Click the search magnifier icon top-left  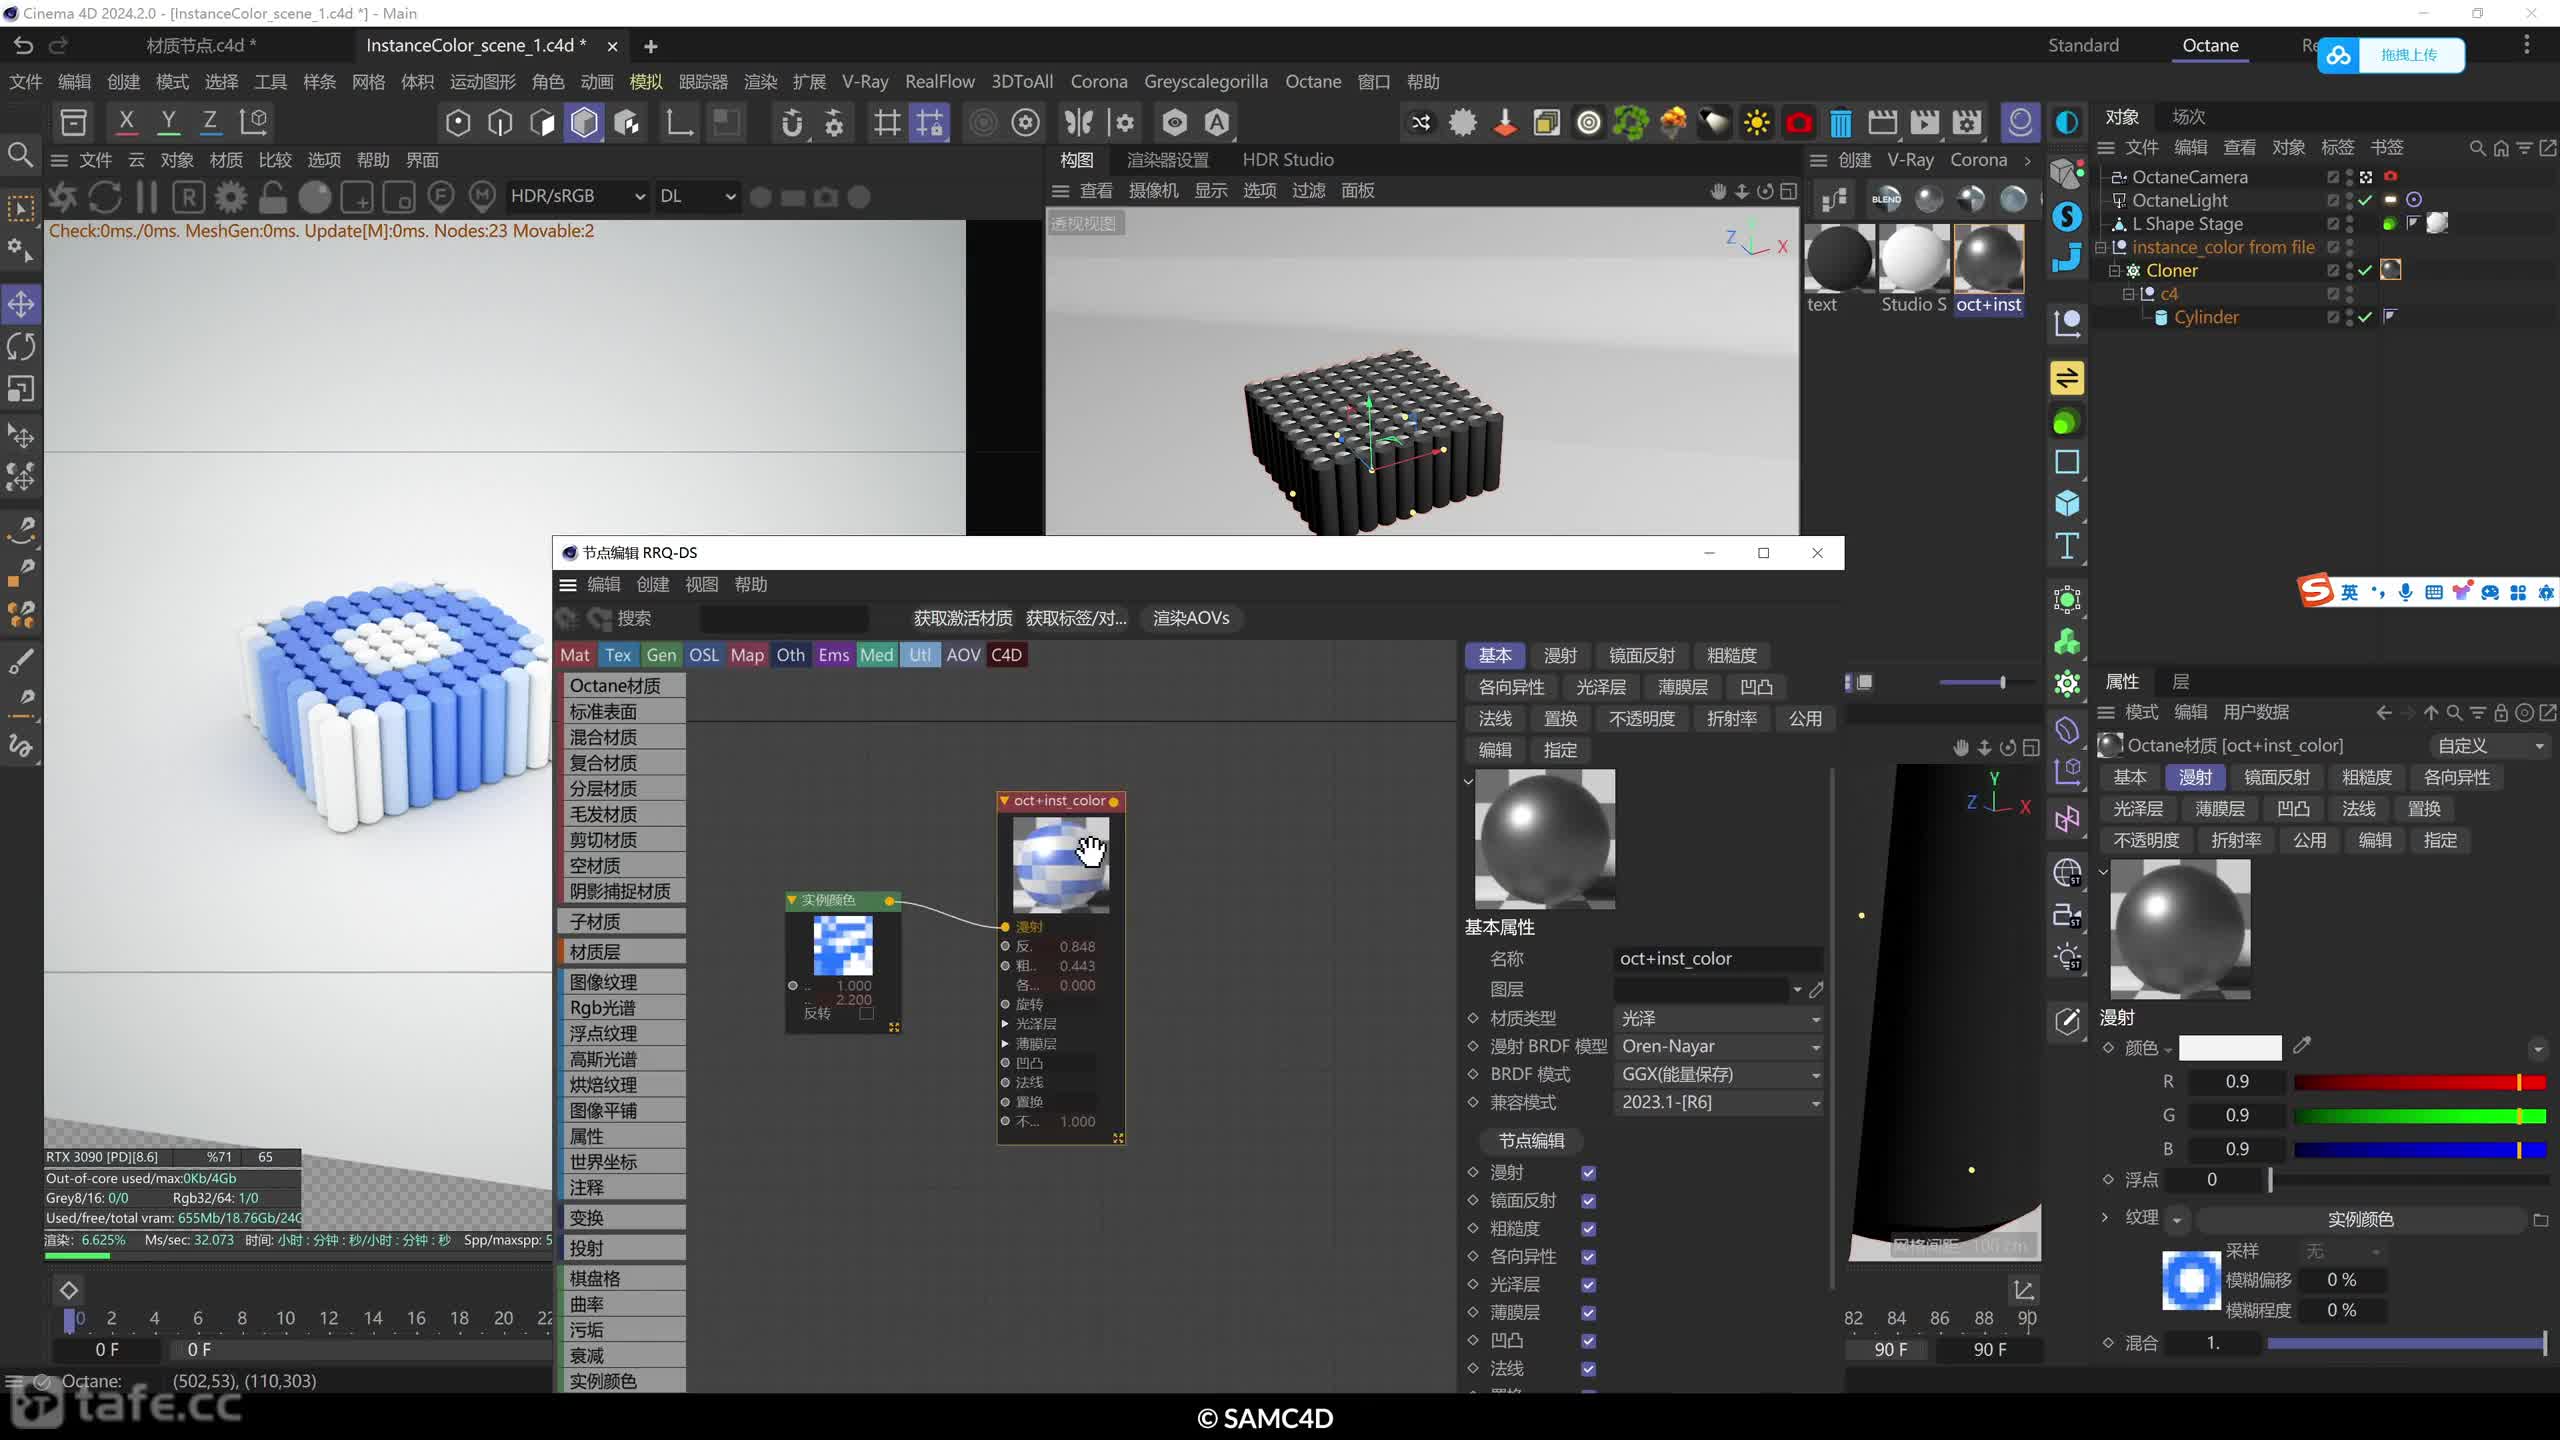(x=20, y=155)
